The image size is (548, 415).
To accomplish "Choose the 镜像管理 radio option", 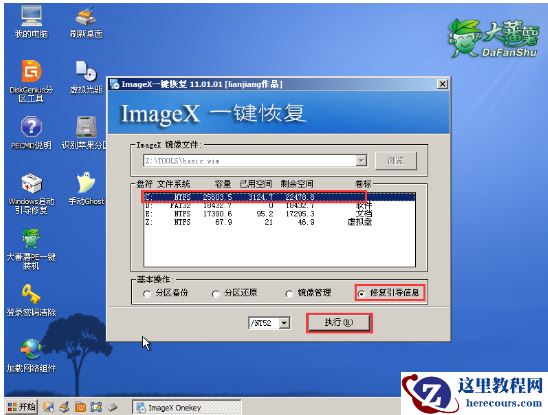I will coord(309,293).
